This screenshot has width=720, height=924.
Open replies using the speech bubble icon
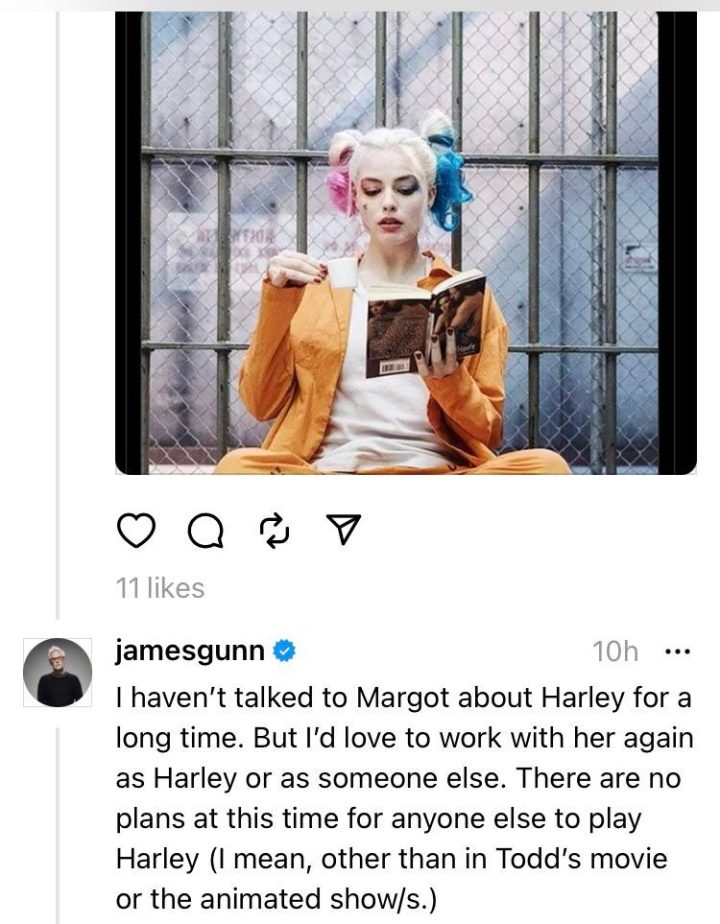[206, 531]
